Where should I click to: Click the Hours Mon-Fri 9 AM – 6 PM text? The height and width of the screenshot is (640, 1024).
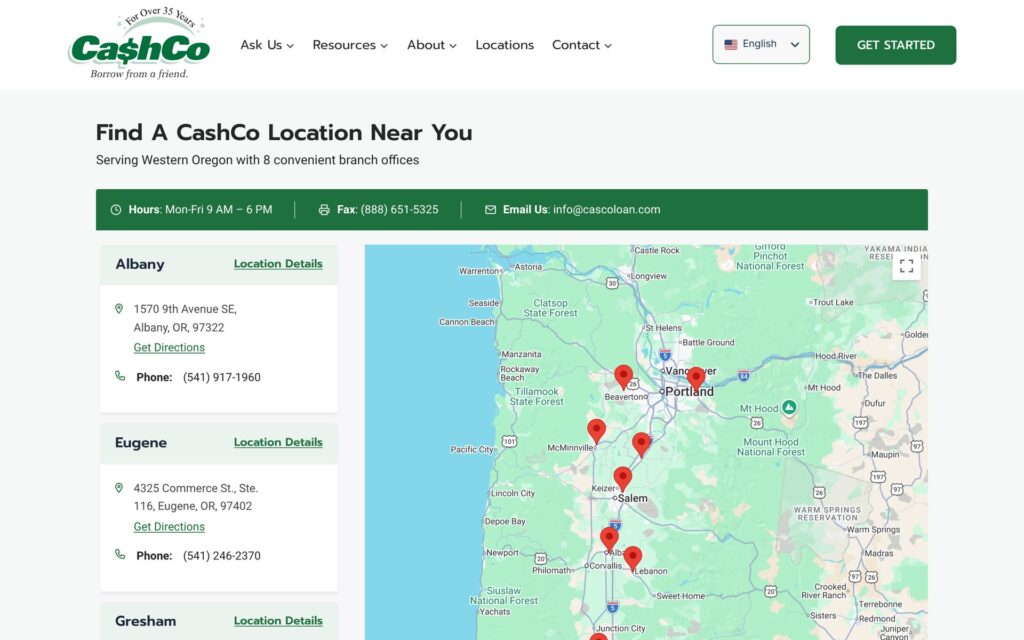[200, 210]
